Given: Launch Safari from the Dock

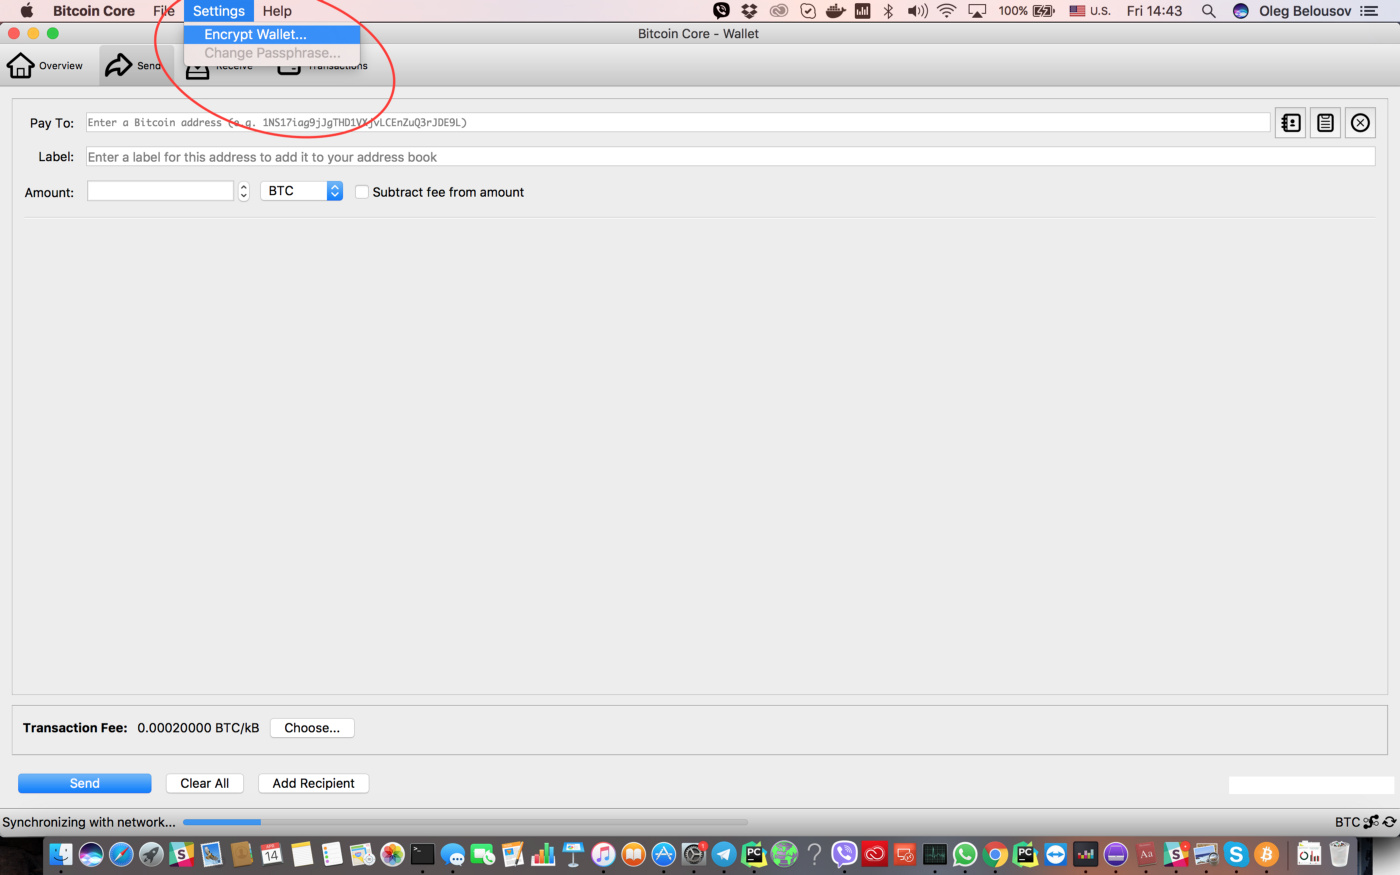Looking at the screenshot, I should tap(121, 855).
